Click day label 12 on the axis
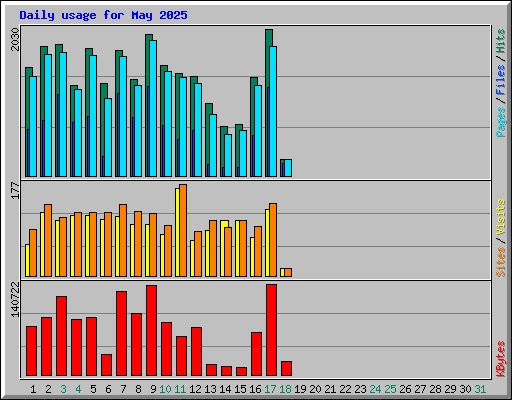This screenshot has width=512, height=400. pos(195,389)
